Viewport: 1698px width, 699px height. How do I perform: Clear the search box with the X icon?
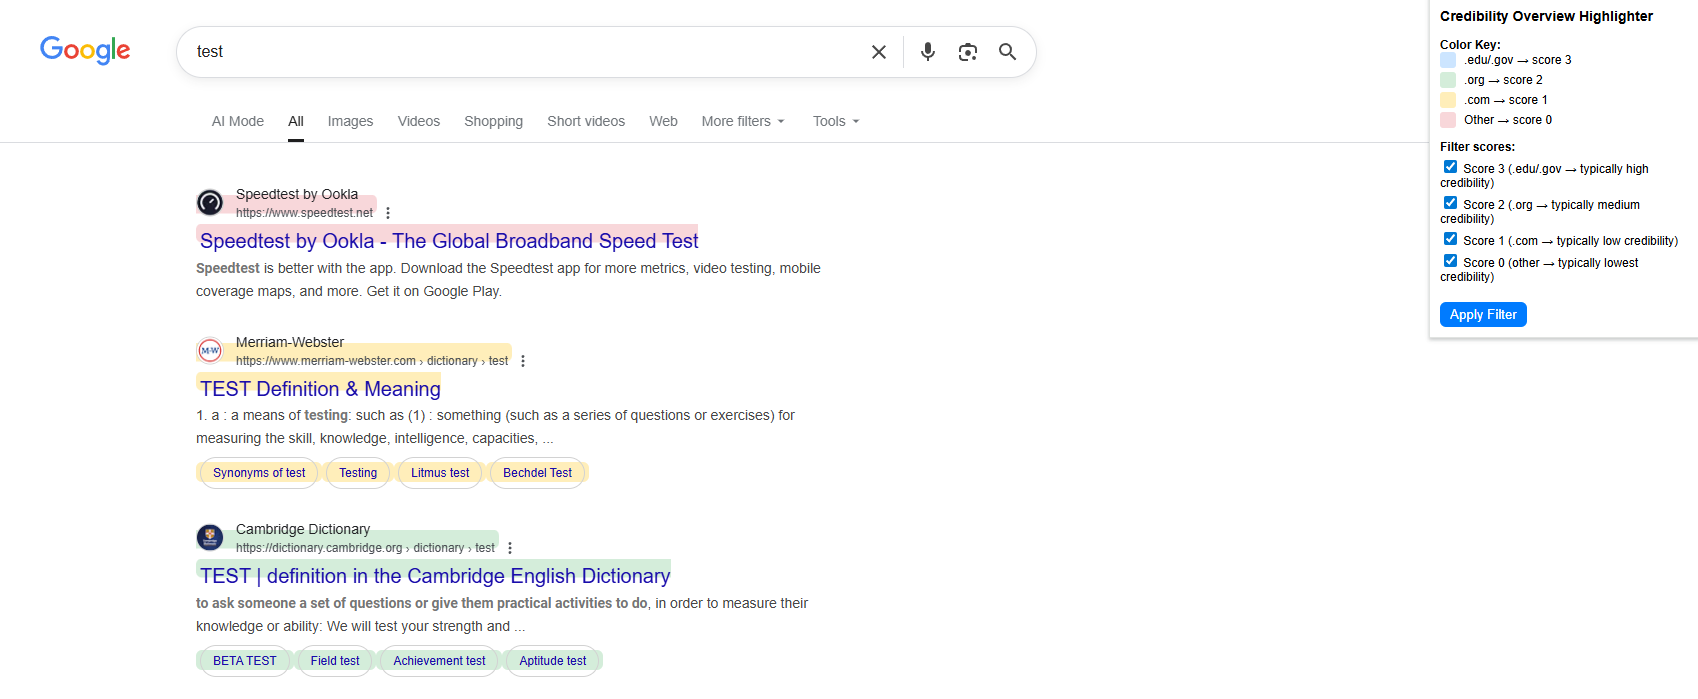879,52
